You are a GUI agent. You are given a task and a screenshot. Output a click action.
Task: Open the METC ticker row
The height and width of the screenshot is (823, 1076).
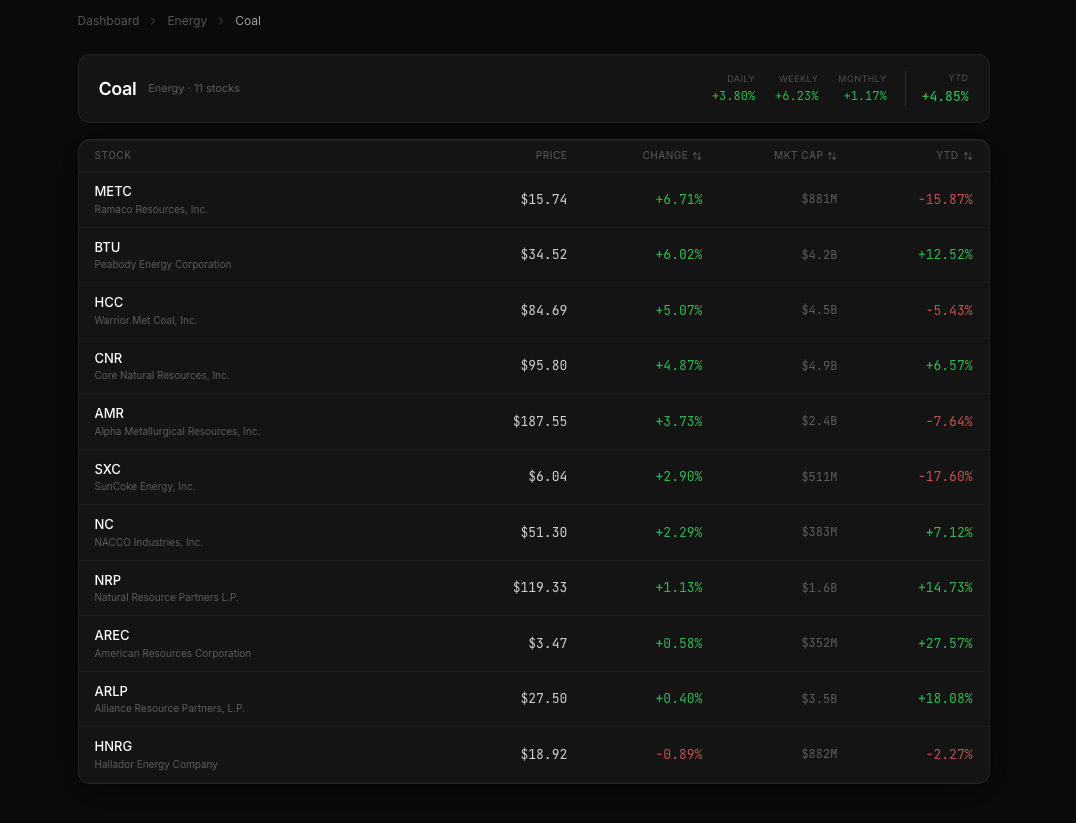[x=534, y=199]
